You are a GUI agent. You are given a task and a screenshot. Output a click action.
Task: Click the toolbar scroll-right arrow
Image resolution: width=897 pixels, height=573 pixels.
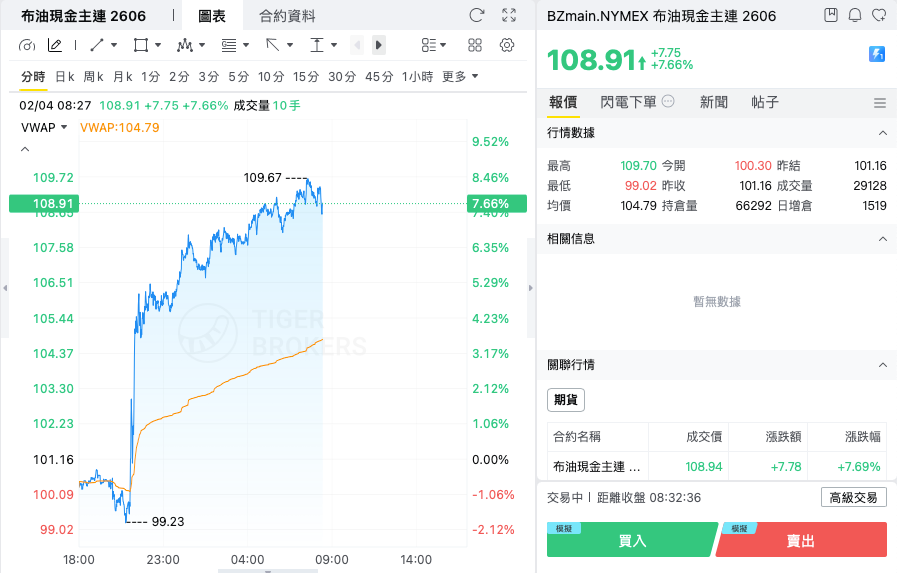tap(379, 45)
